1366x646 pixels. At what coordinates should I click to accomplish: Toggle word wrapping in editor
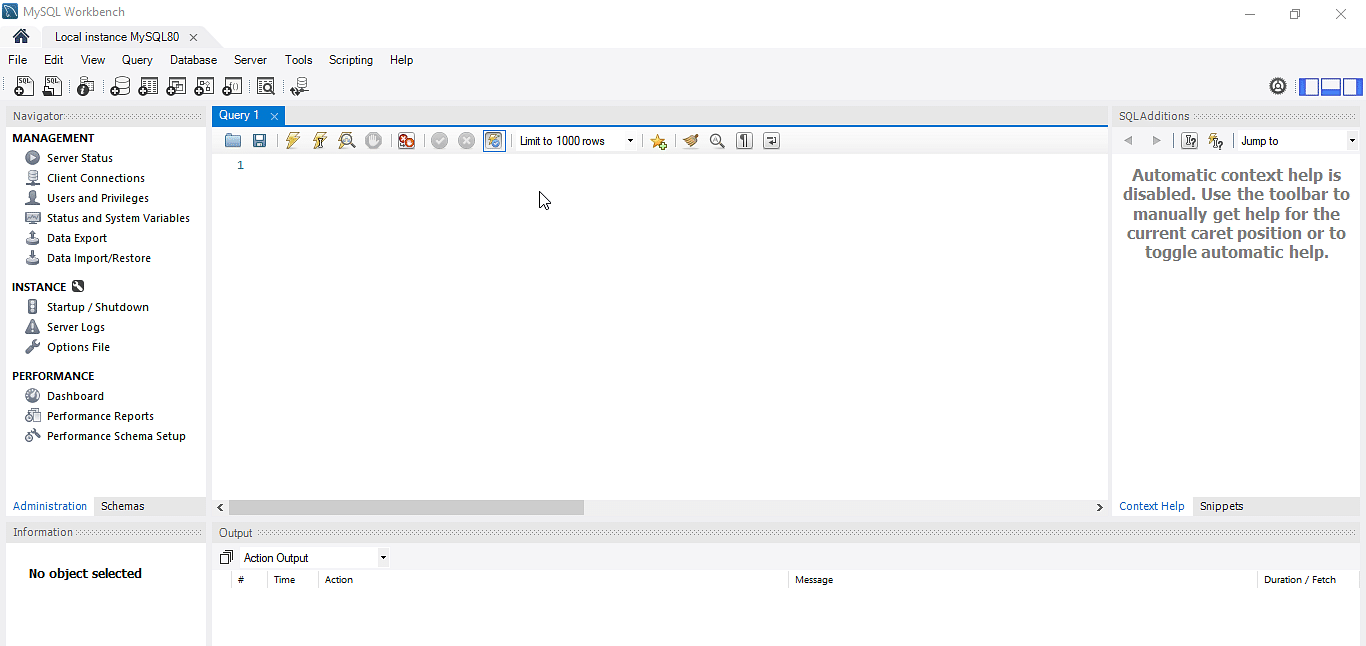coord(771,141)
